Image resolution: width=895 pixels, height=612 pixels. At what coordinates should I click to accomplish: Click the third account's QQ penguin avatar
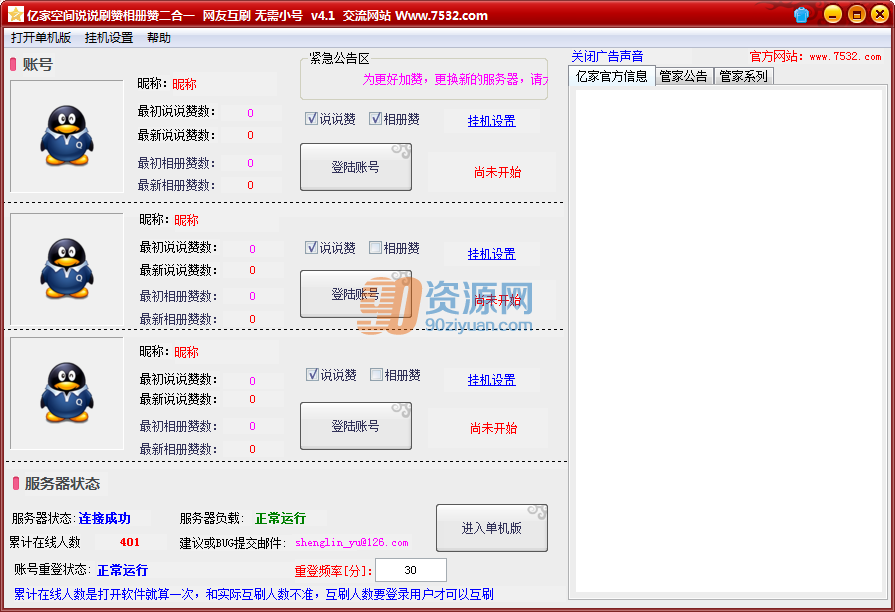[67, 393]
